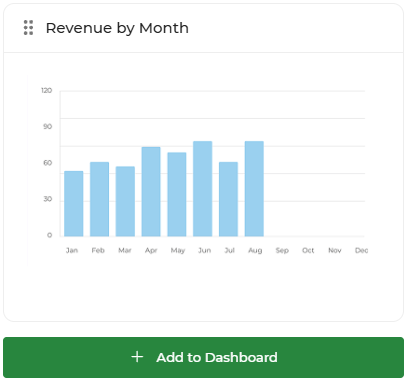Click the Feb axis label
Screen dimensions: 408x381
click(98, 250)
